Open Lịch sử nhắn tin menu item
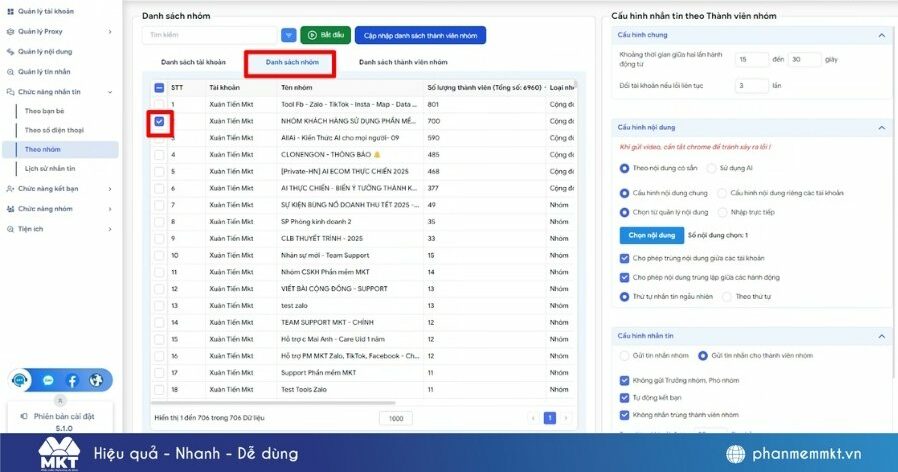Image resolution: width=898 pixels, height=472 pixels. point(50,168)
